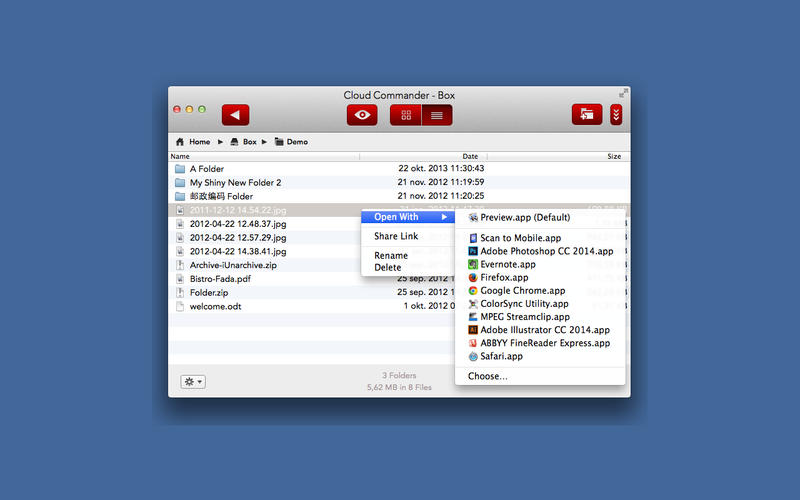
Task: Select Safari.app in the Open With list
Action: (501, 355)
